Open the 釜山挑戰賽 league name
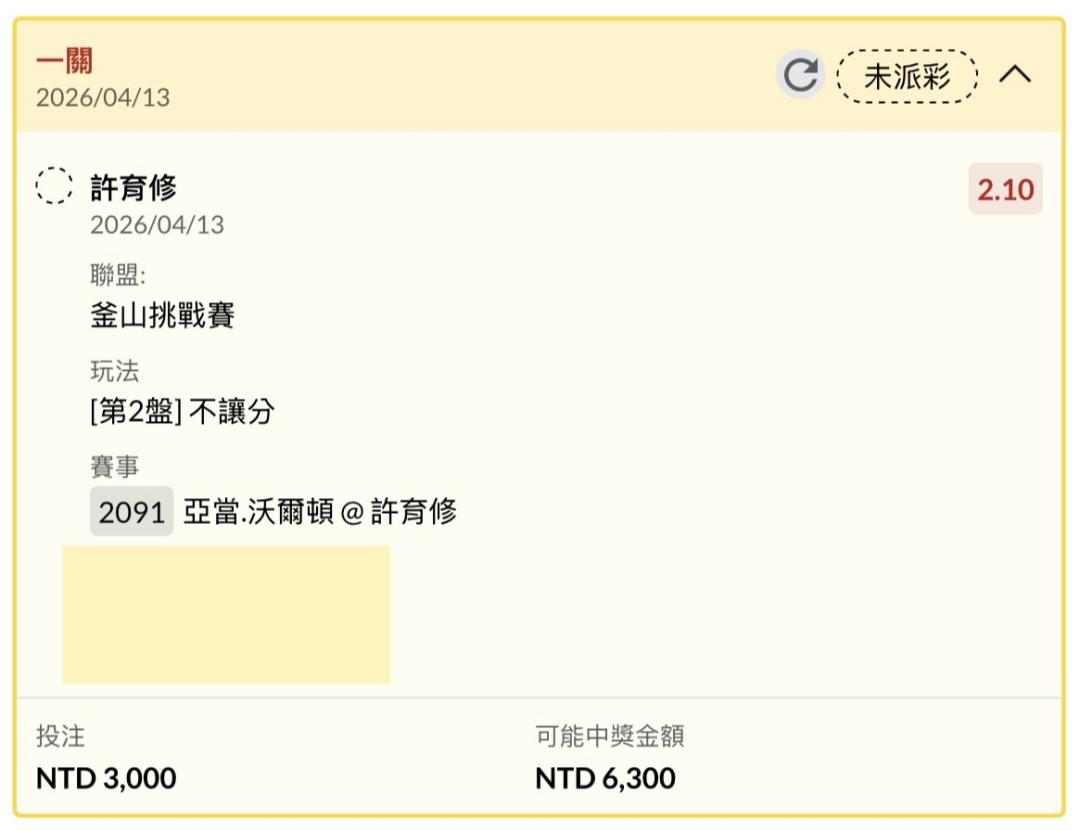Viewport: 1080px width, 831px height. [x=162, y=316]
